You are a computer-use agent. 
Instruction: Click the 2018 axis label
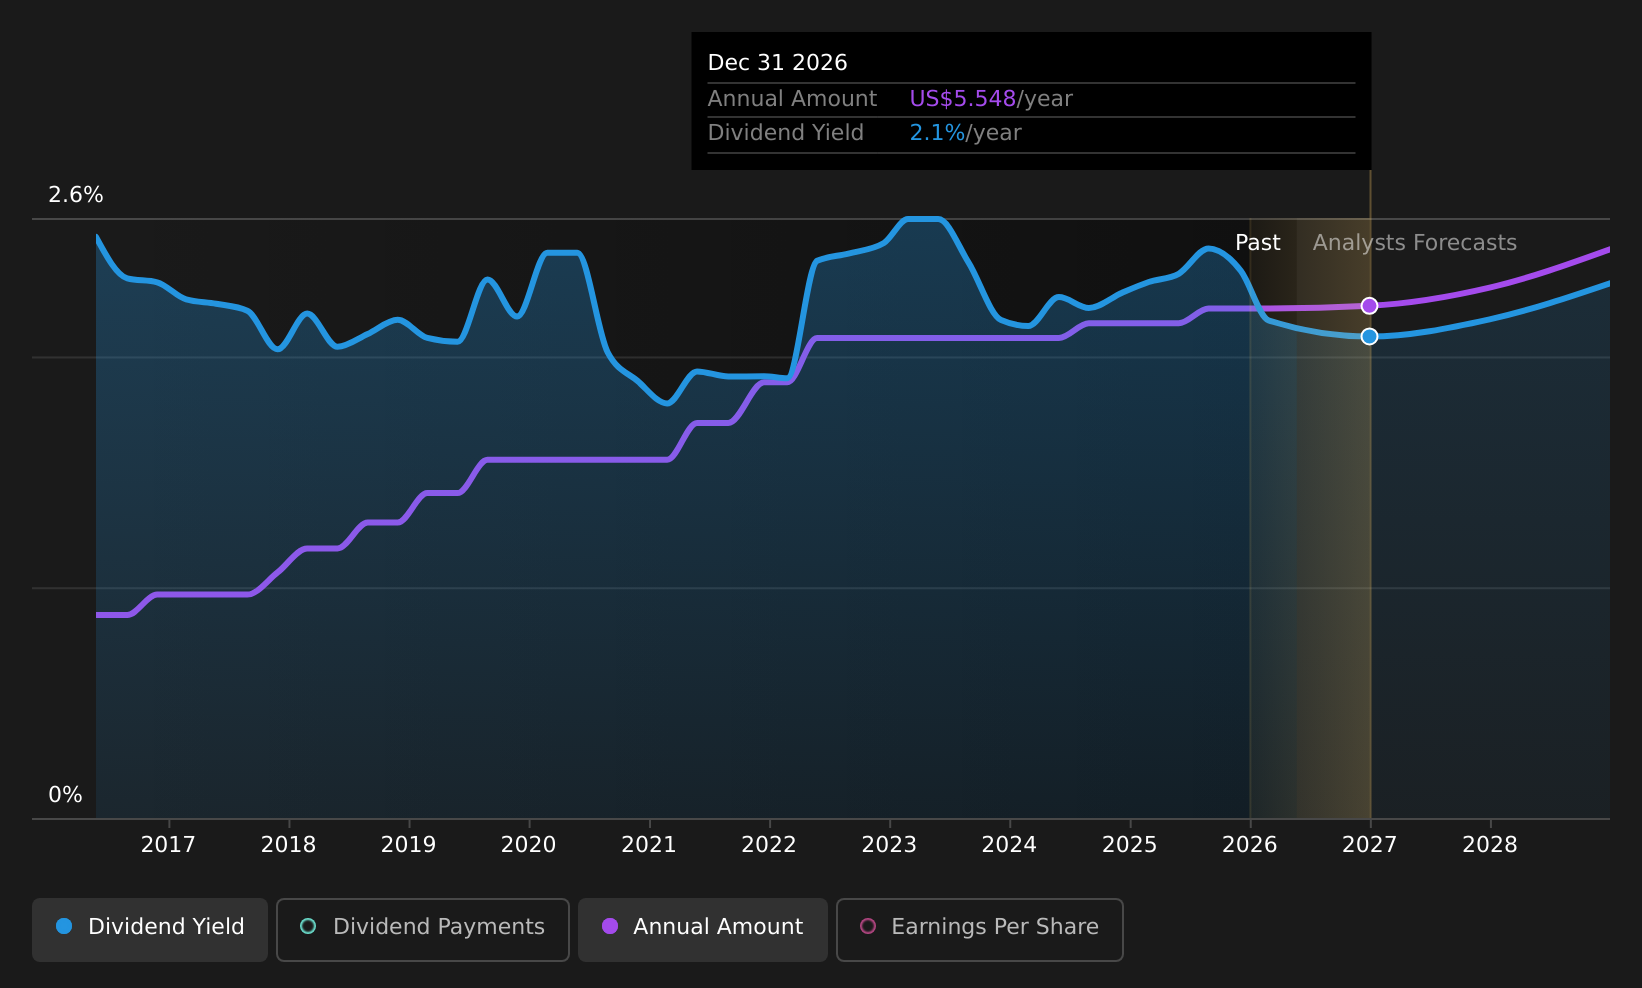pyautogui.click(x=288, y=845)
